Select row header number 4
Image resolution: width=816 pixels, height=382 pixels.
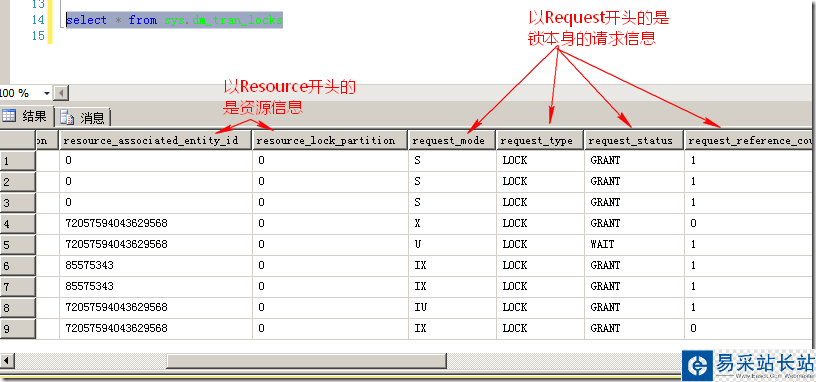click(x=18, y=224)
